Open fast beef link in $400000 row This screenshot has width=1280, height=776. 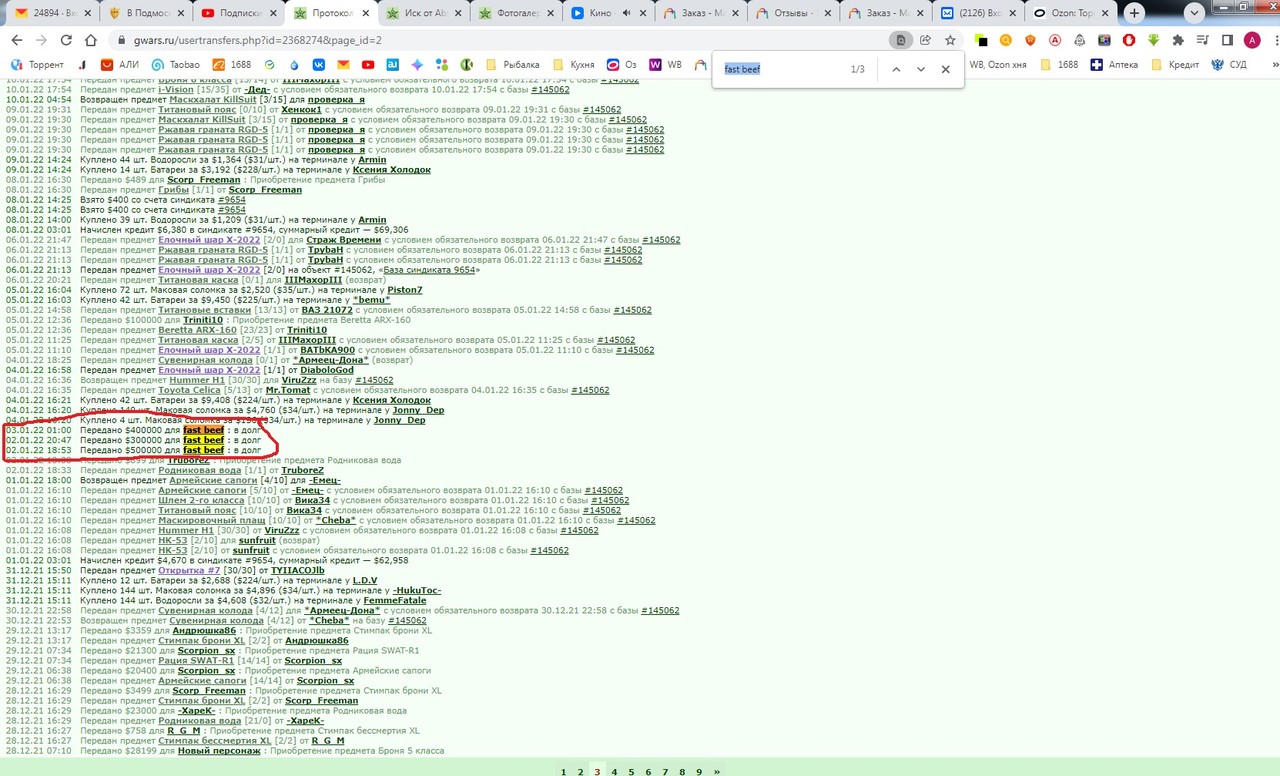coord(203,430)
